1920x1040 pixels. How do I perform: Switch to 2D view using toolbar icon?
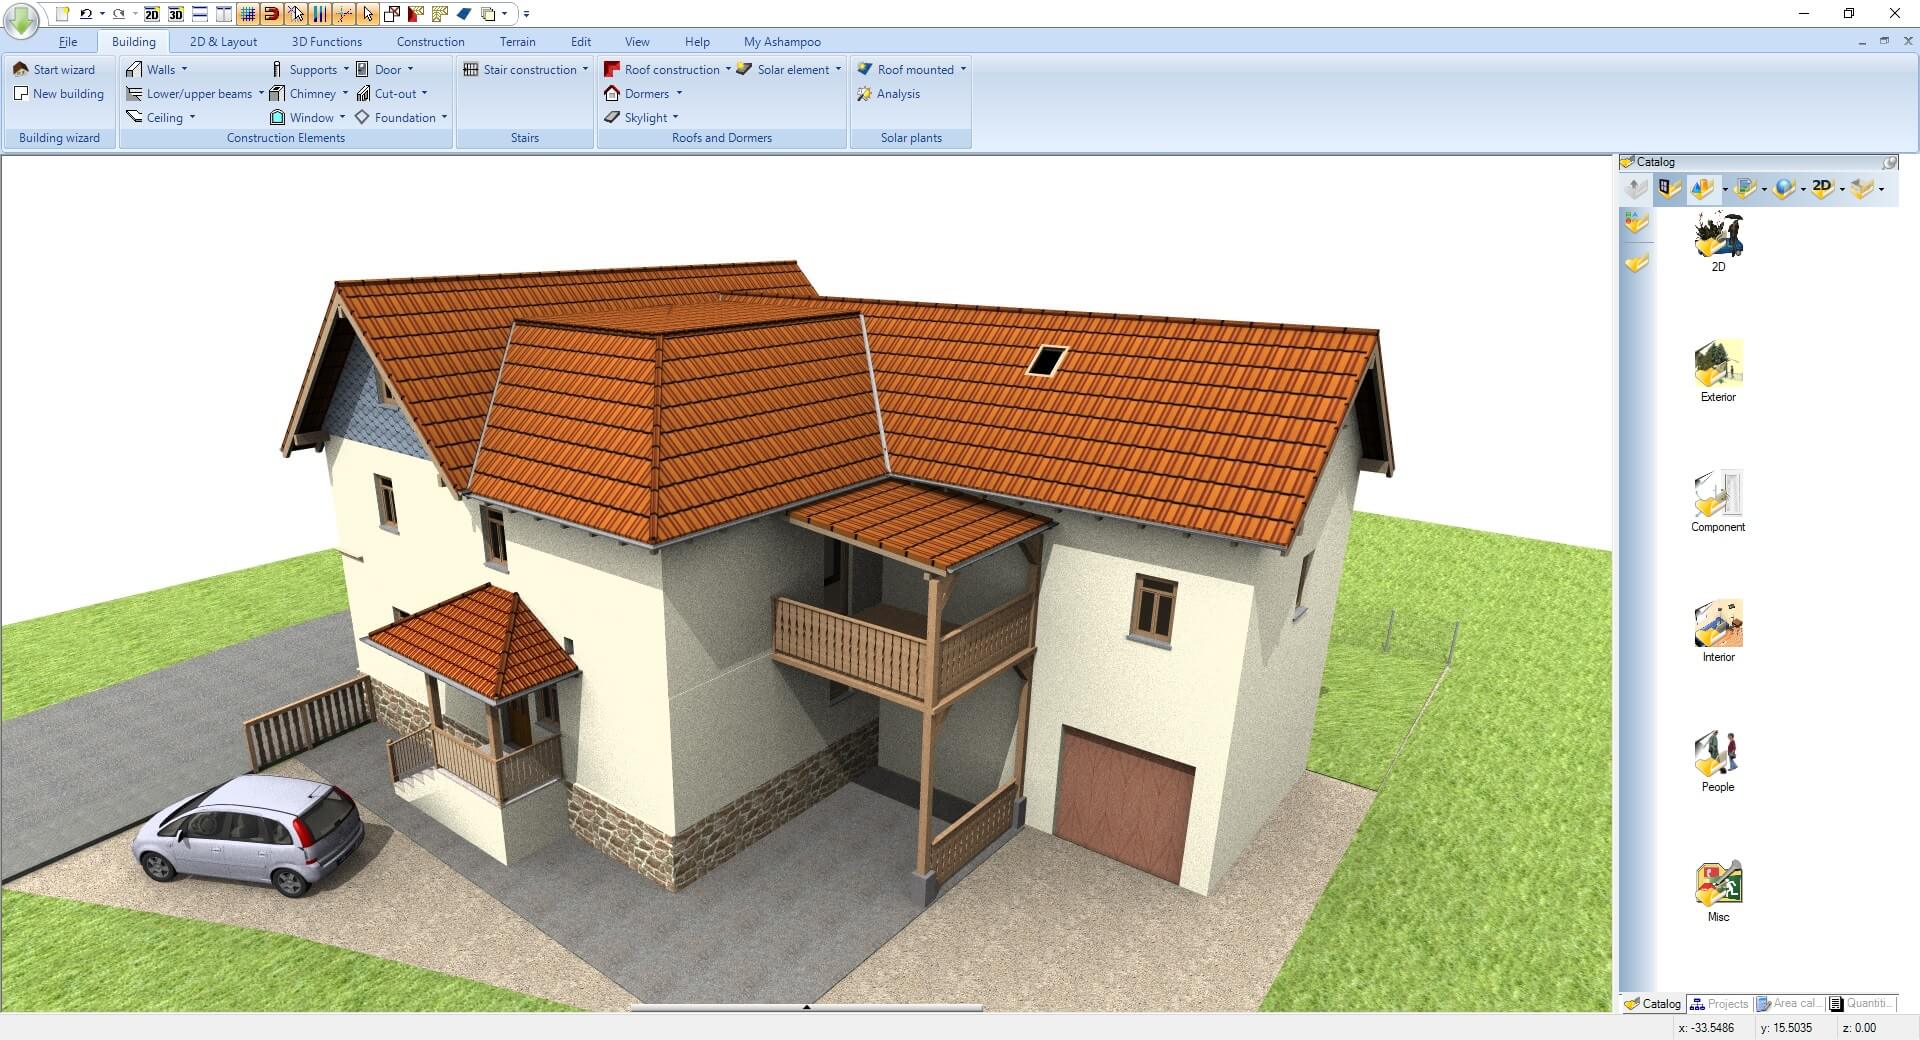pyautogui.click(x=151, y=15)
